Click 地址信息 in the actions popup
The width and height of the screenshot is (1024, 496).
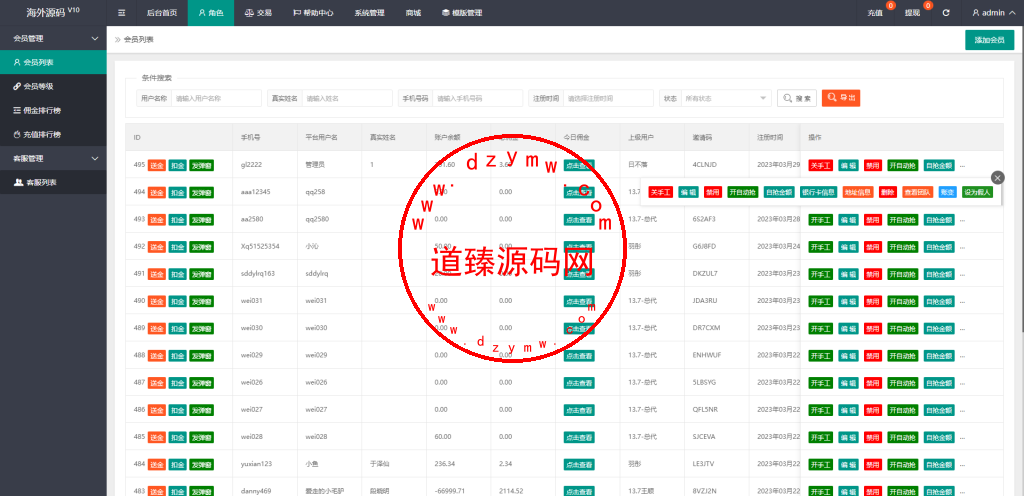(x=857, y=193)
